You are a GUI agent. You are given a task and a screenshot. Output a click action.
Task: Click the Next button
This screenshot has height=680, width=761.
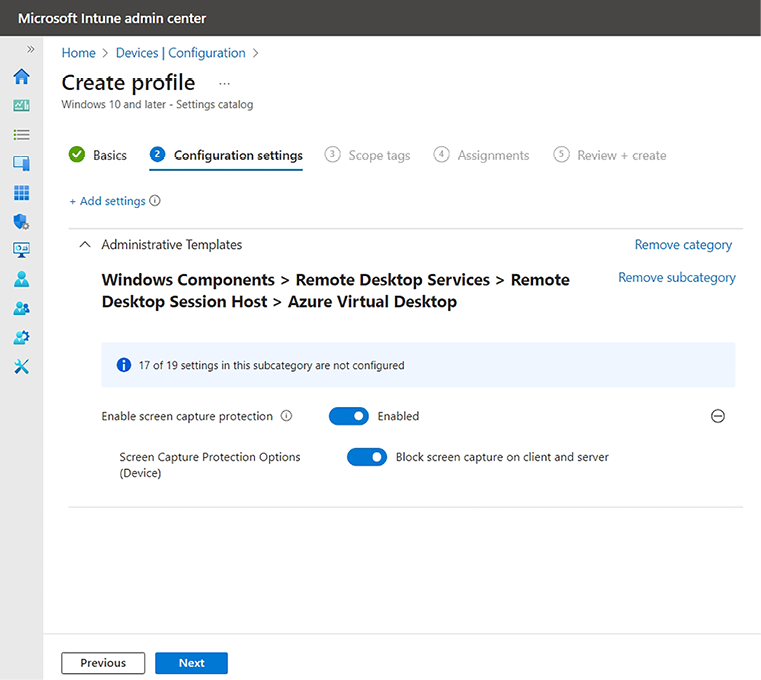(x=191, y=663)
